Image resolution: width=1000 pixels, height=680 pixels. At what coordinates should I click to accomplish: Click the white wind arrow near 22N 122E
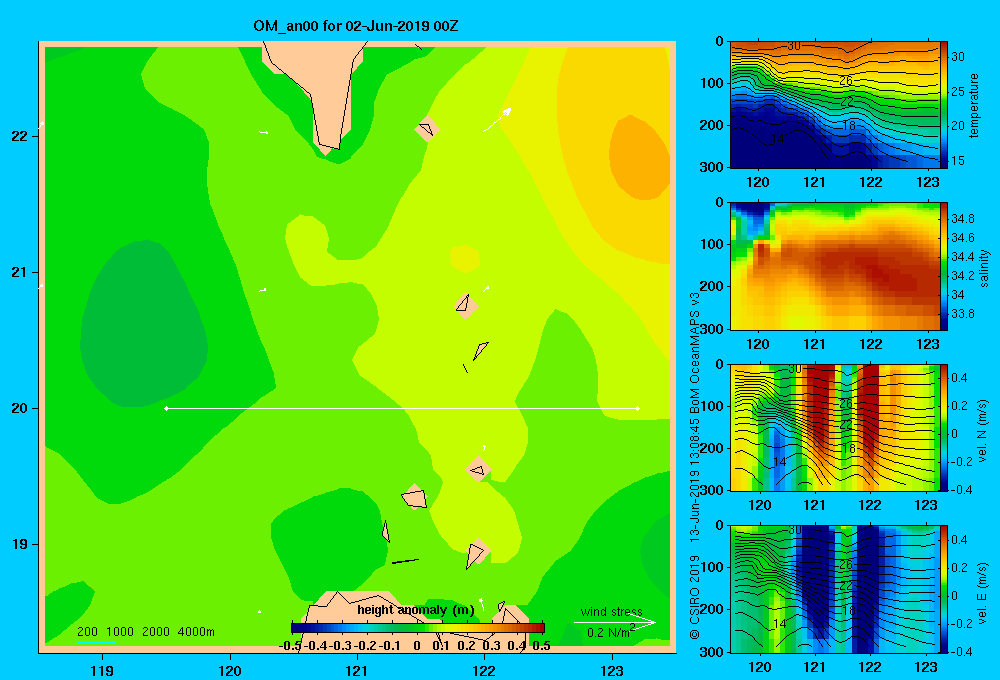coord(497,119)
